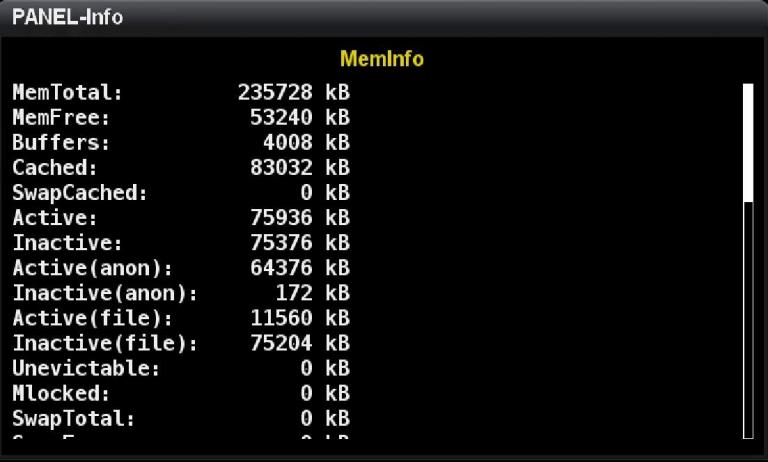Select the MemInfo heading

pos(382,59)
